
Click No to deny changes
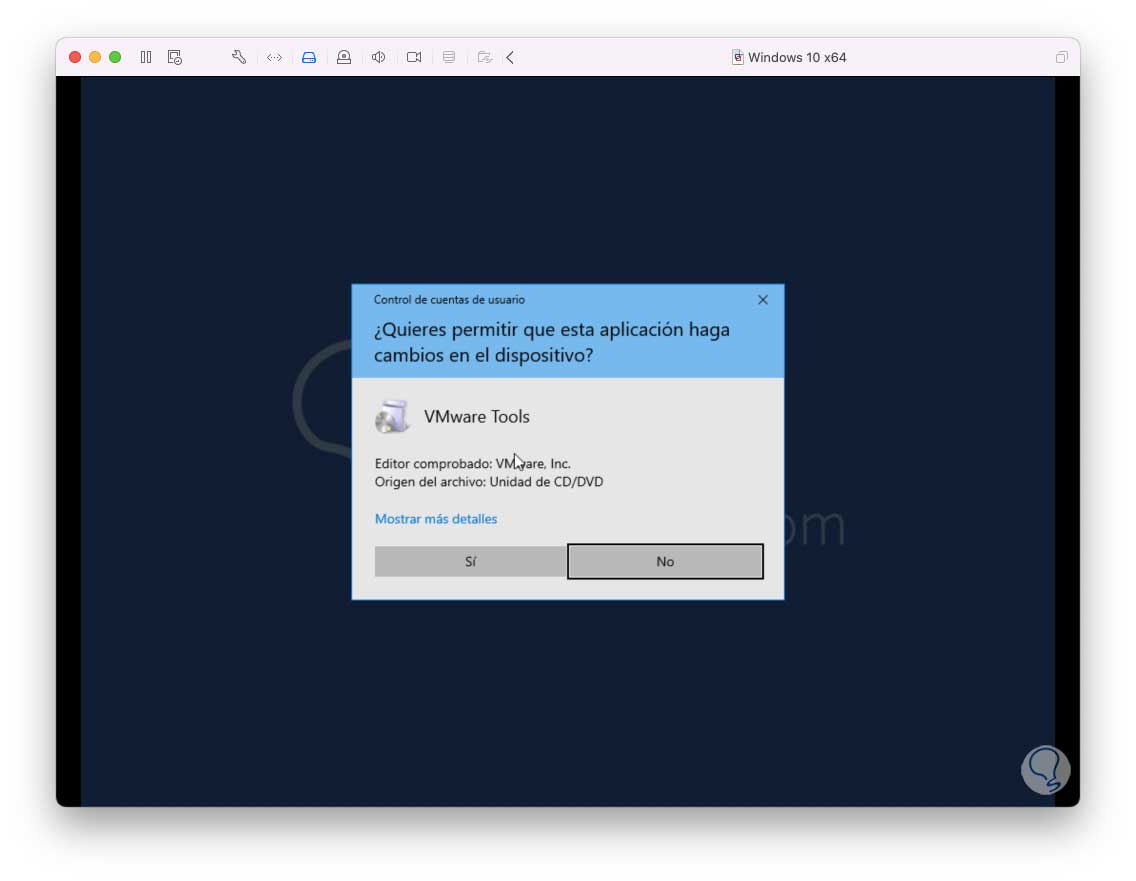point(665,561)
